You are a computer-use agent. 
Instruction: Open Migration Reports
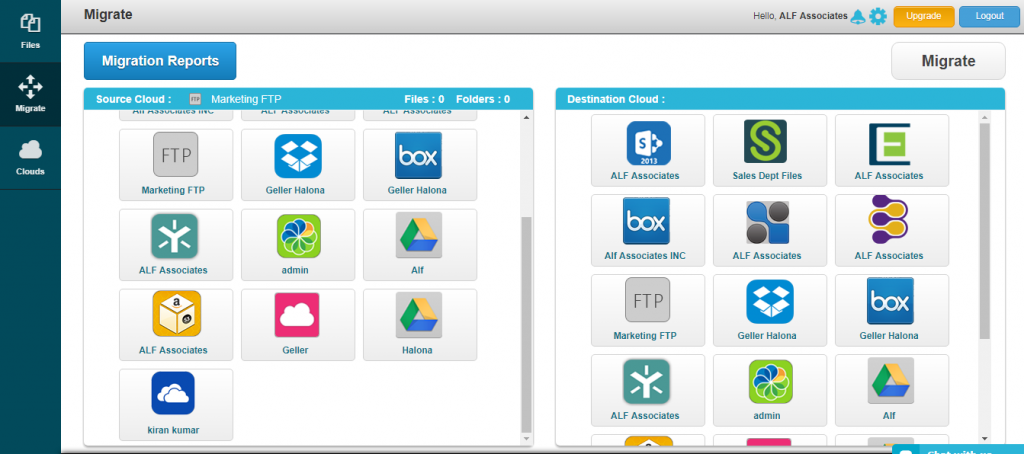[x=160, y=61]
